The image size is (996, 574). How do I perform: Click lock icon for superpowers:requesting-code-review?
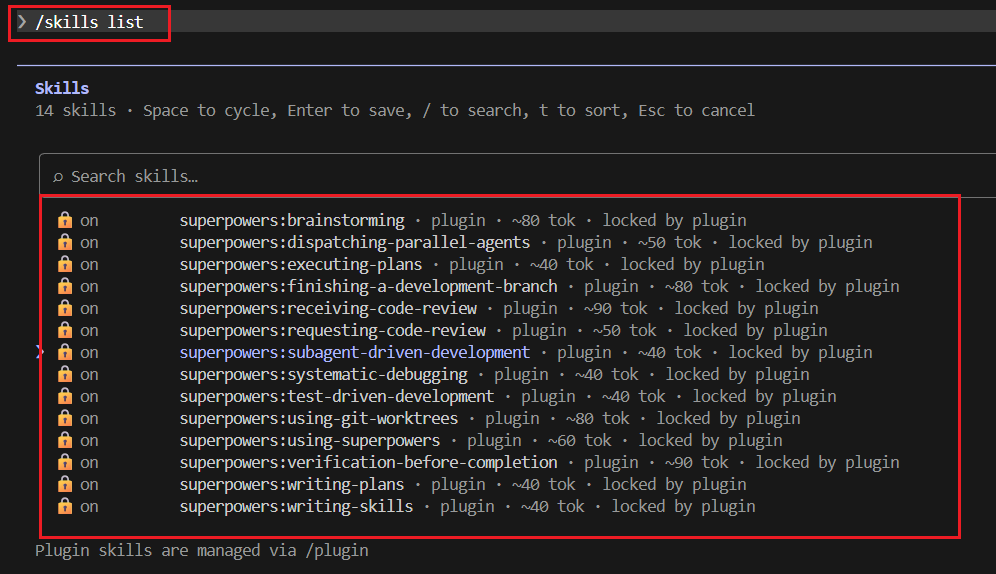point(65,330)
